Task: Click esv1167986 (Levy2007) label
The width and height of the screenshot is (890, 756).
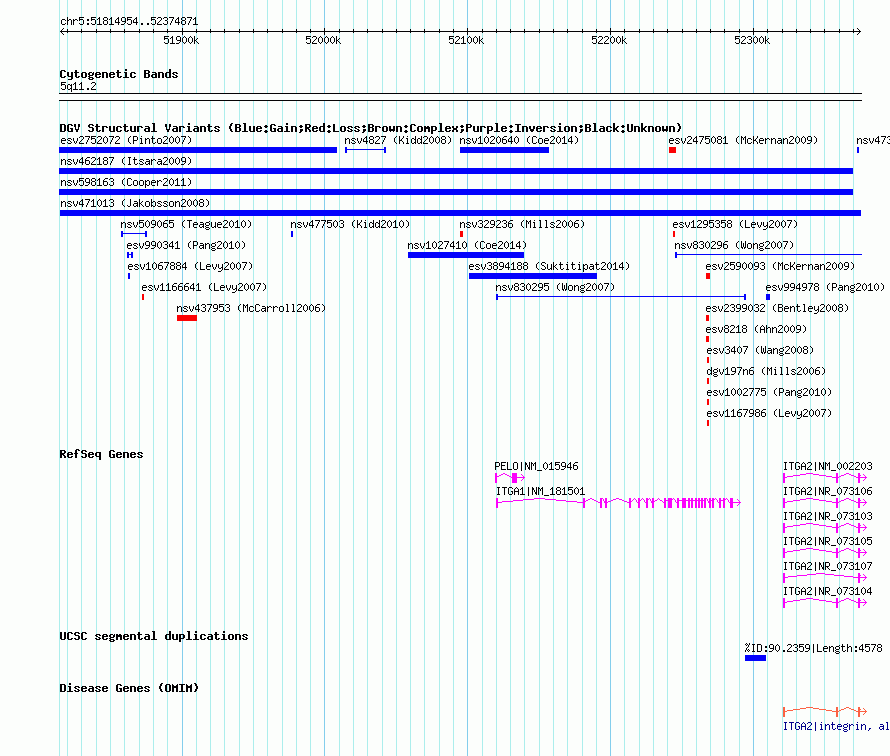Action: (x=769, y=413)
